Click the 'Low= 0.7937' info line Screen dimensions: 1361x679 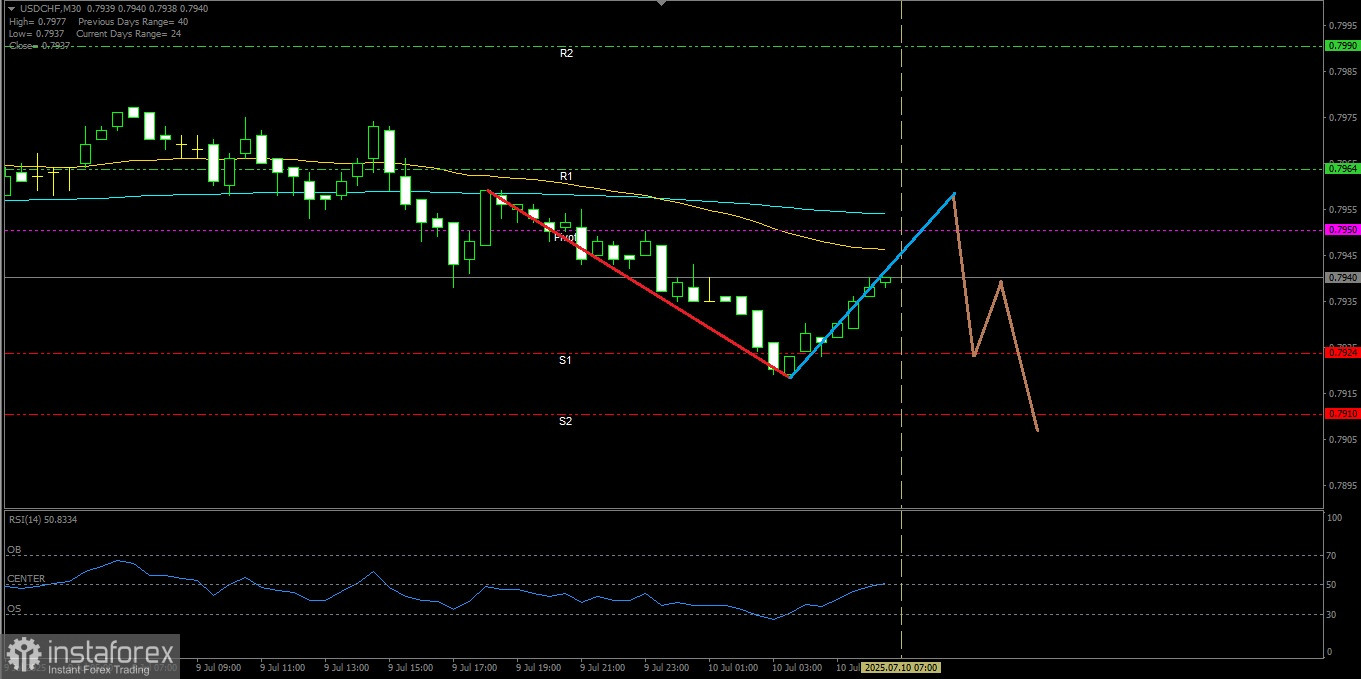[39, 33]
